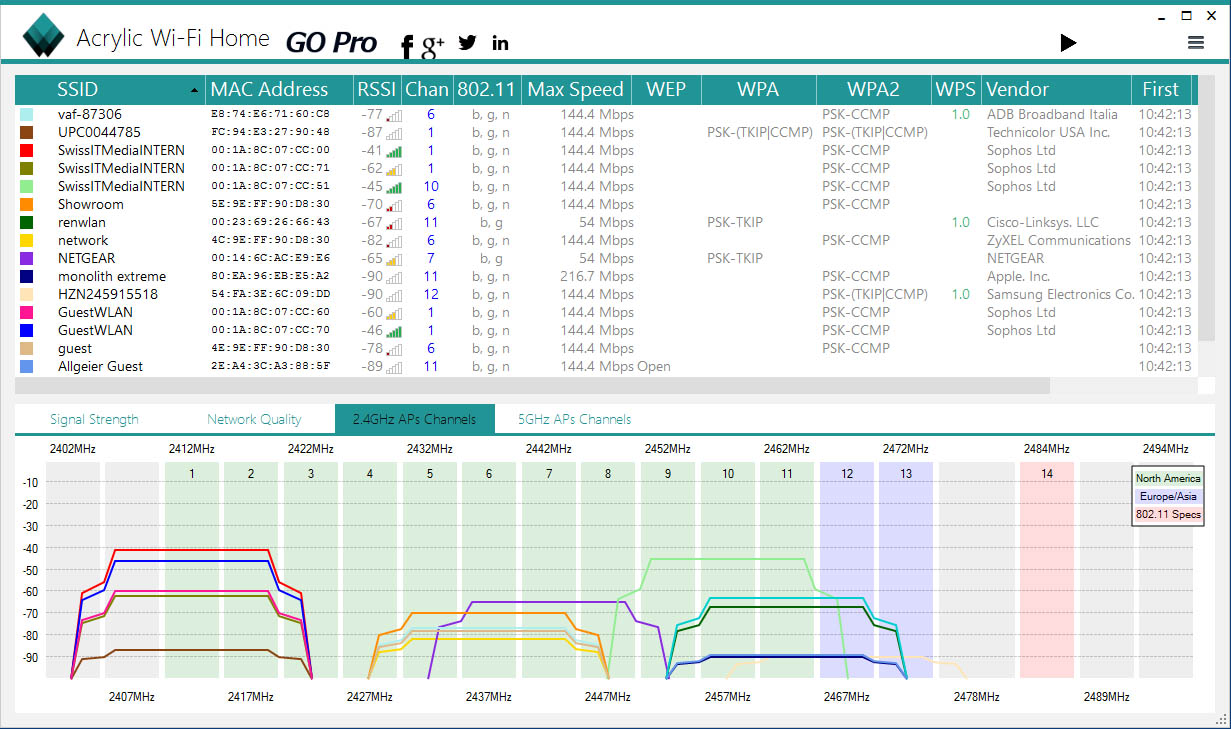Click the brown color swatch for UPC0044785
1231x729 pixels.
tap(26, 133)
